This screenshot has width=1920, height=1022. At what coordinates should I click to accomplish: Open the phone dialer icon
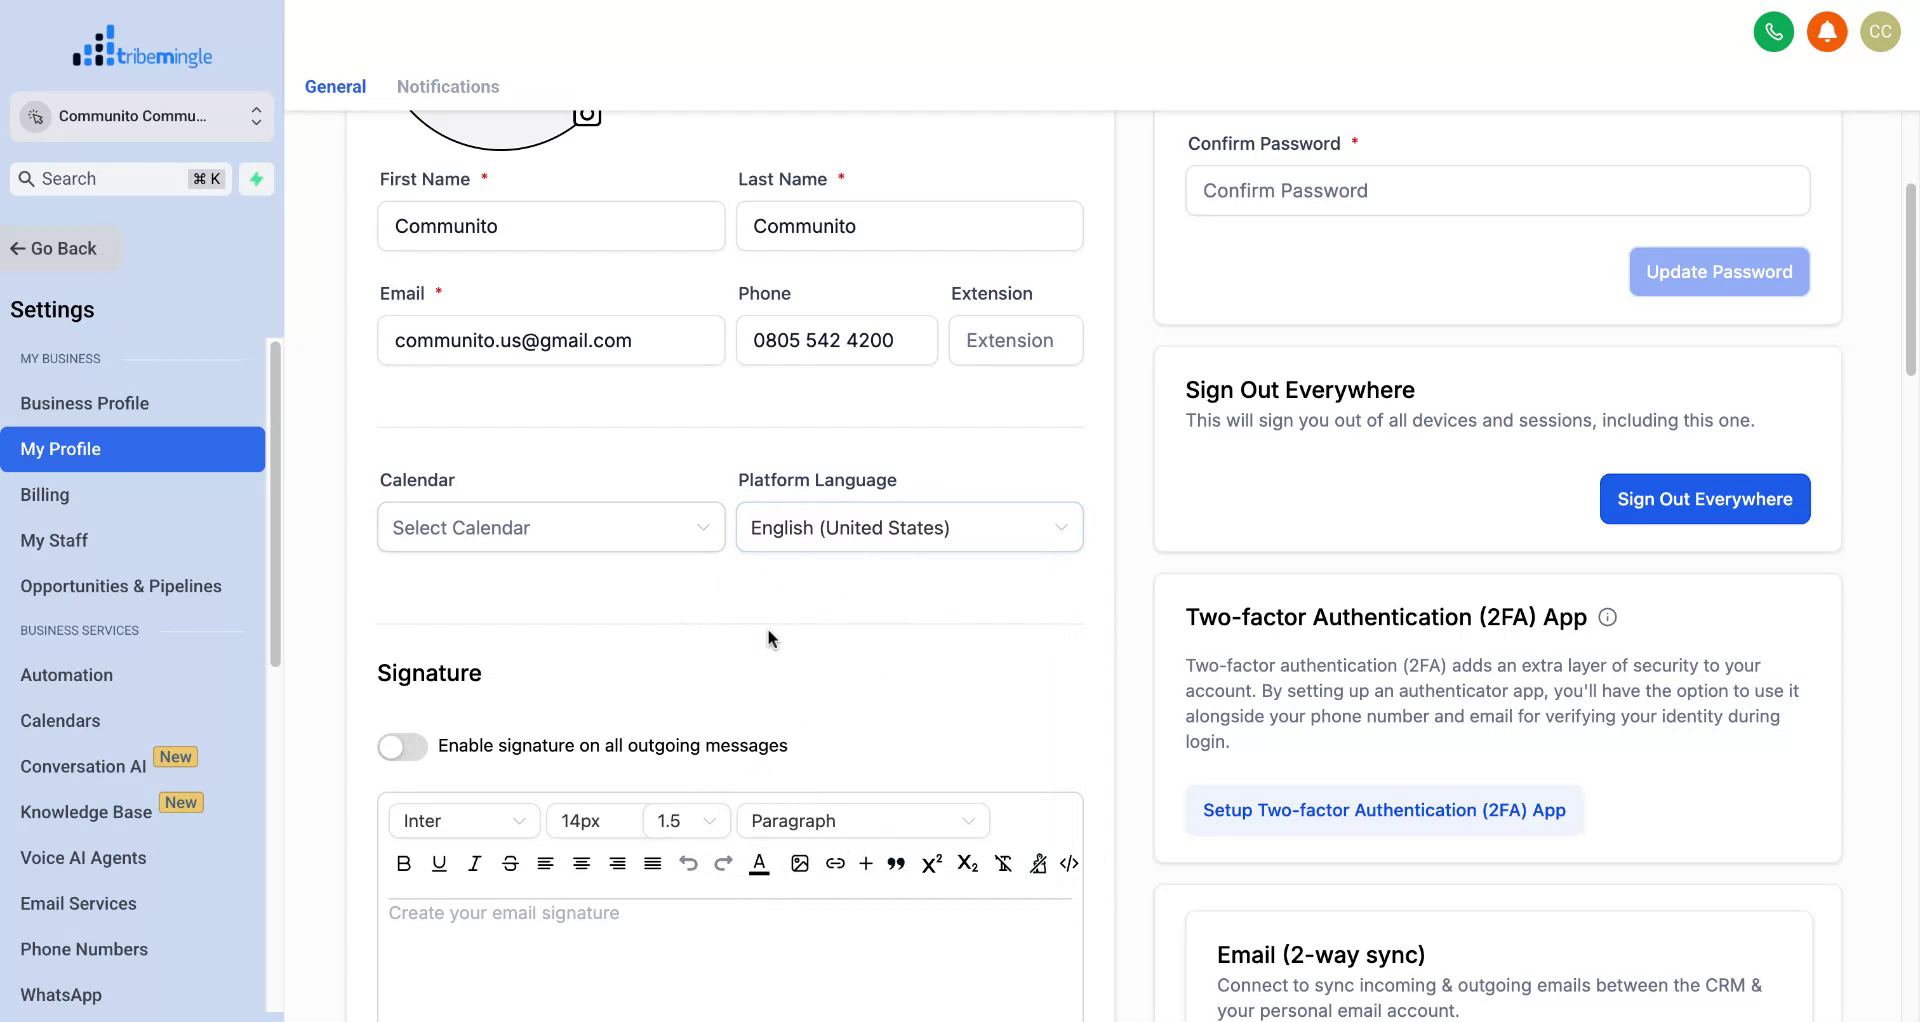[x=1773, y=31]
